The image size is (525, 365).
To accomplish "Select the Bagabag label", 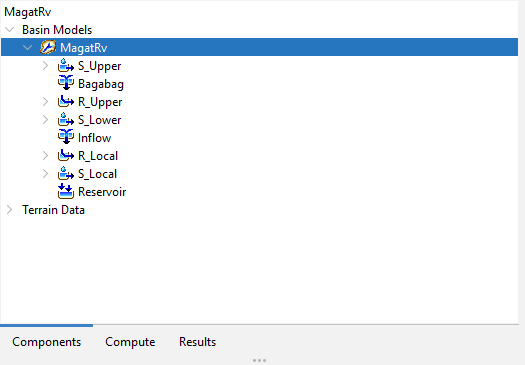I will coord(101,84).
